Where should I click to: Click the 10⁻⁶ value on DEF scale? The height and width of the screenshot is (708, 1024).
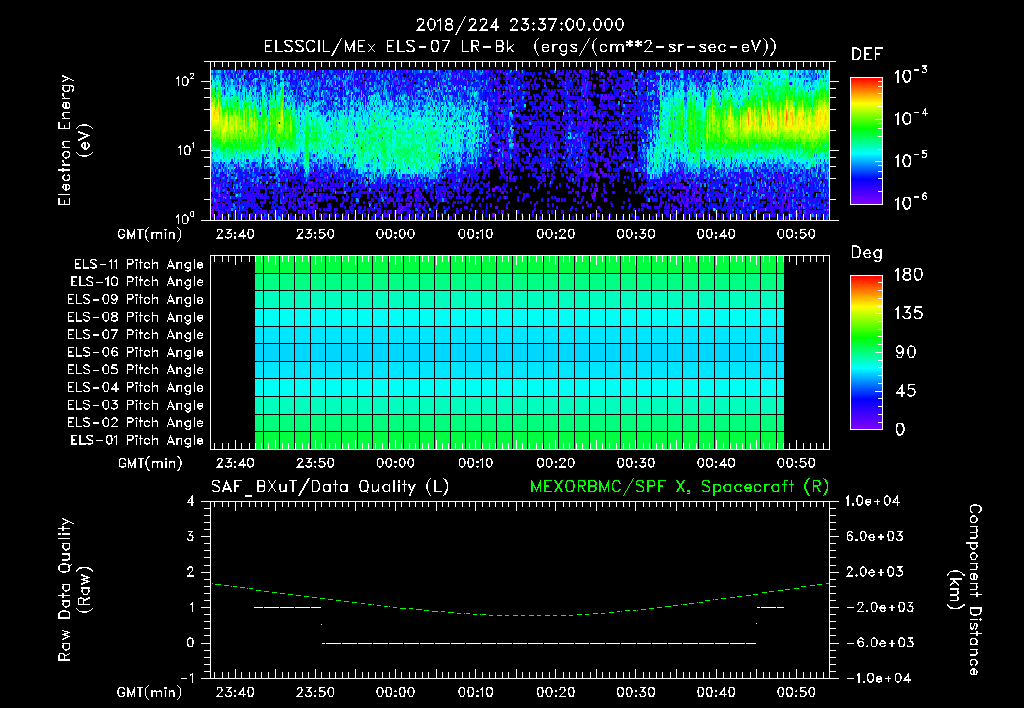pos(910,202)
